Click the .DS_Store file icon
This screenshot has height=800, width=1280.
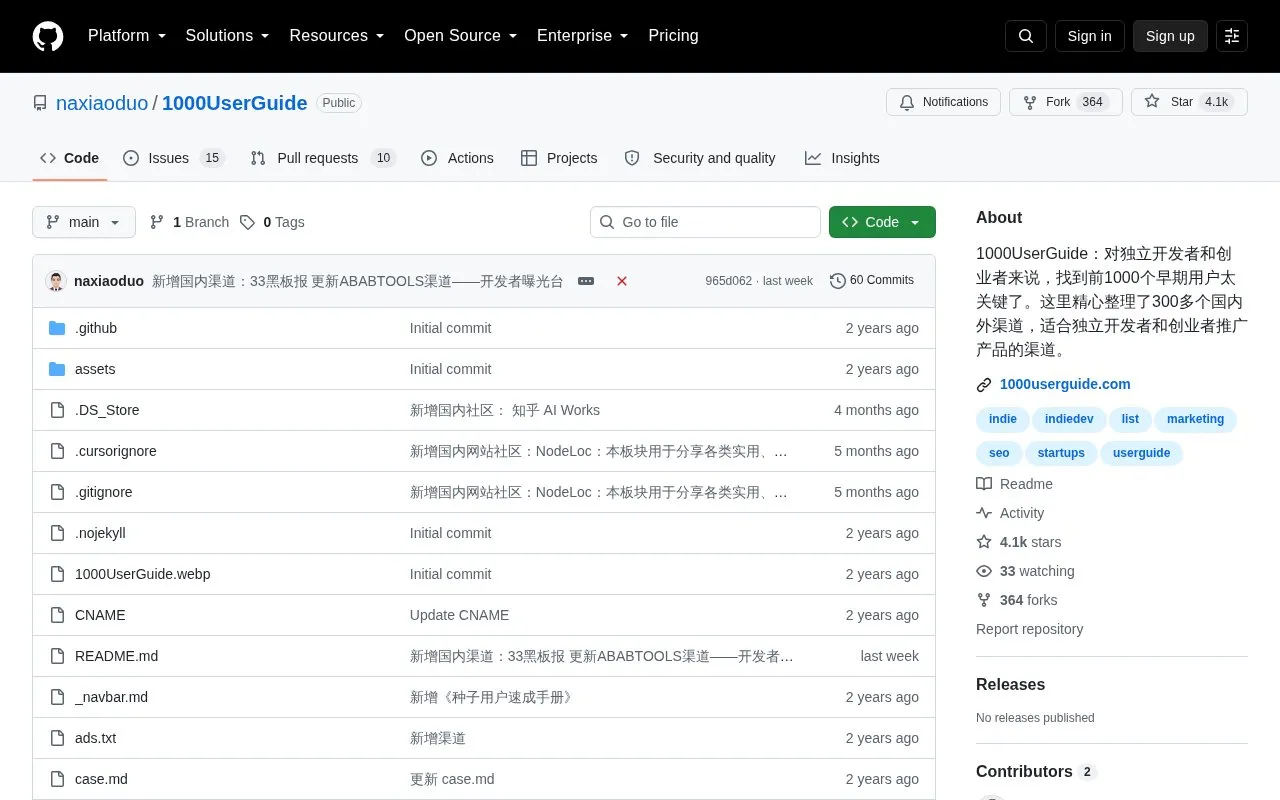coord(57,410)
